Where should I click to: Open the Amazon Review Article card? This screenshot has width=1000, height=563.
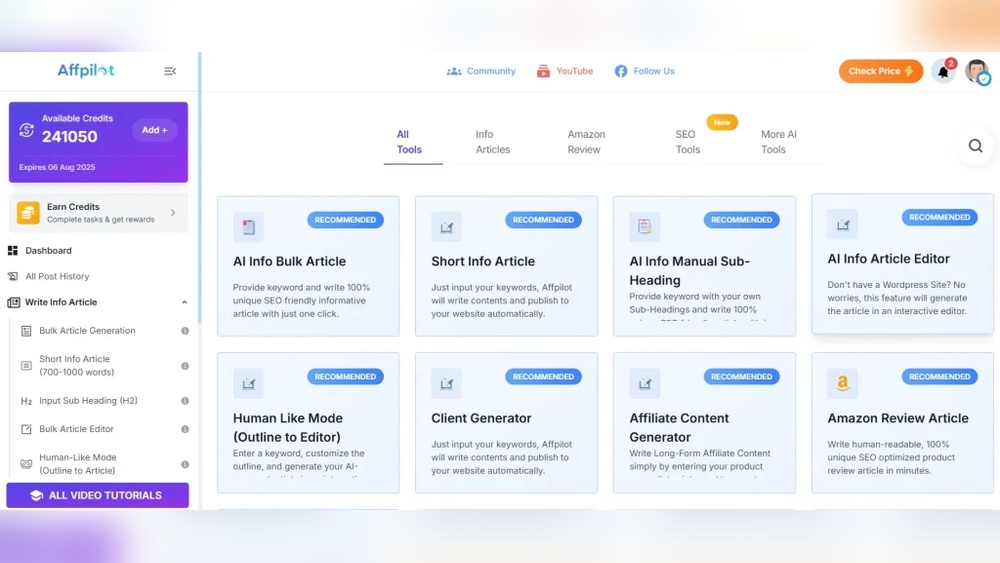click(x=902, y=423)
